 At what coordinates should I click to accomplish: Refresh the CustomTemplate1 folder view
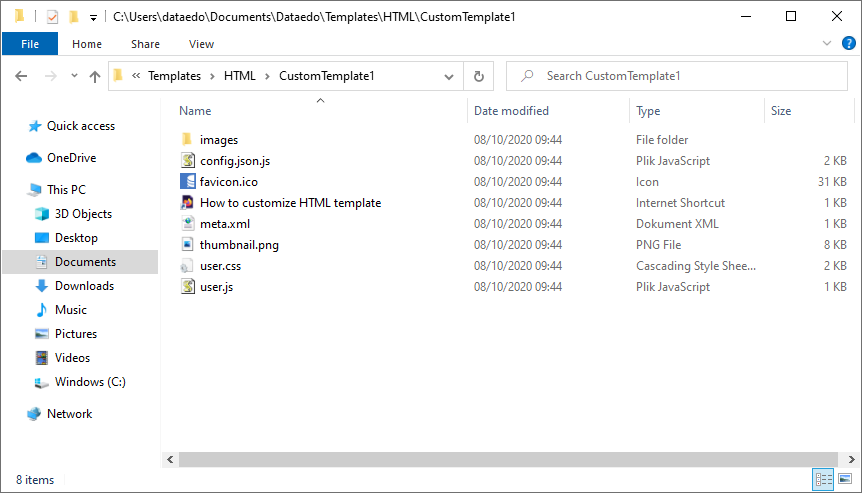(x=479, y=76)
